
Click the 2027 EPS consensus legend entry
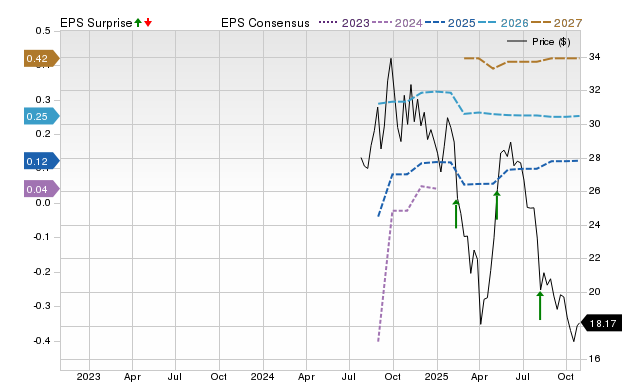pyautogui.click(x=556, y=23)
